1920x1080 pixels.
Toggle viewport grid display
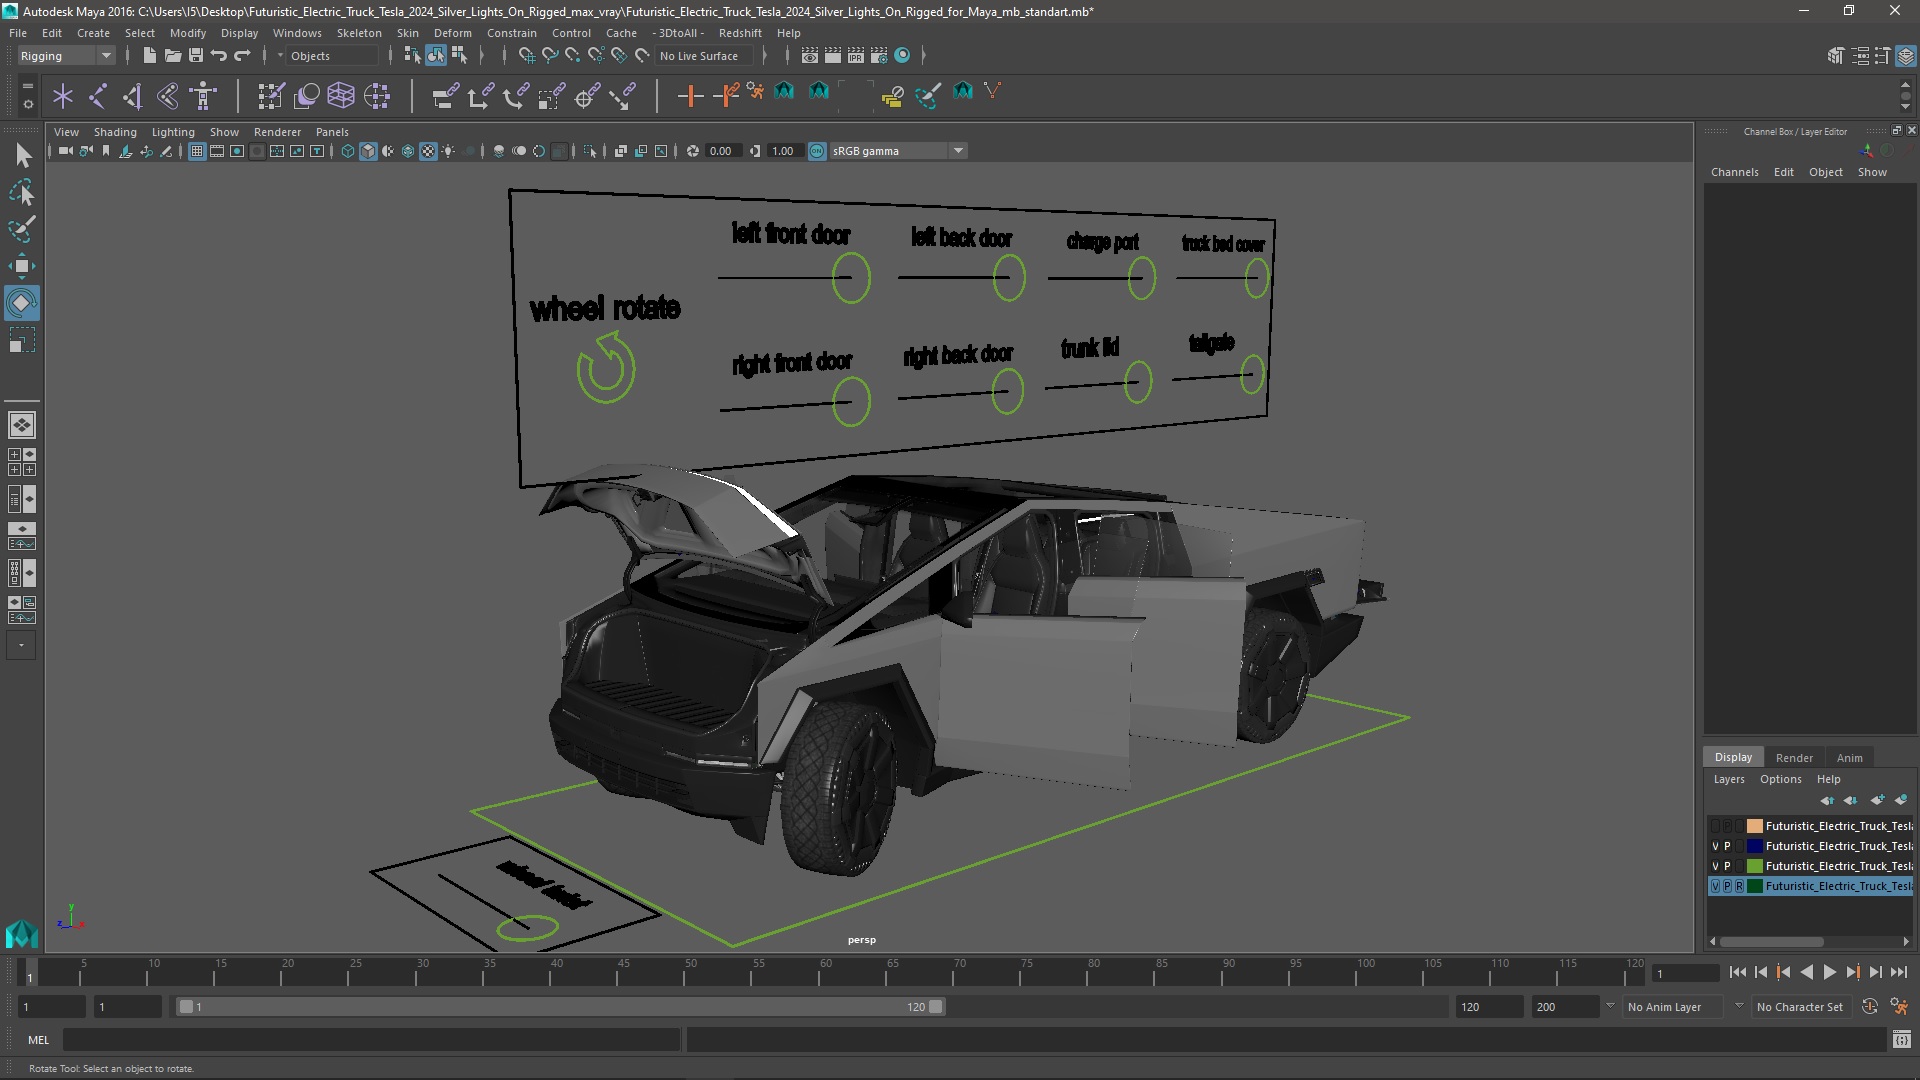coord(197,151)
